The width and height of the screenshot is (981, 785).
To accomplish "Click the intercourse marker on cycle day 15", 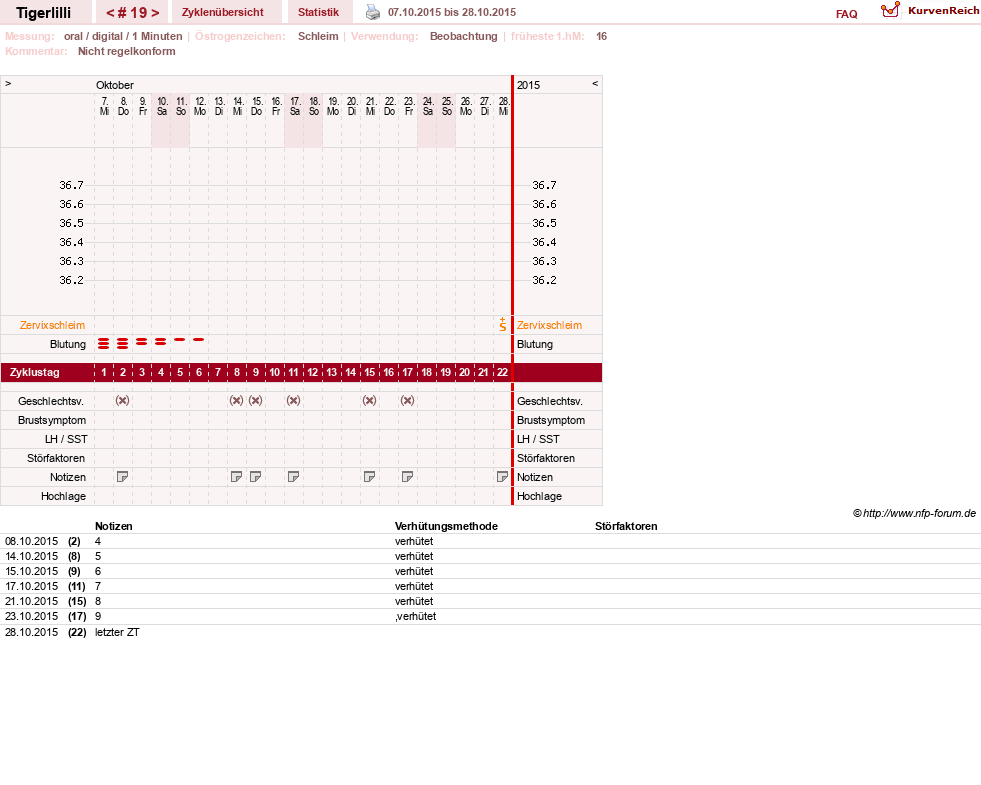I will pos(370,400).
